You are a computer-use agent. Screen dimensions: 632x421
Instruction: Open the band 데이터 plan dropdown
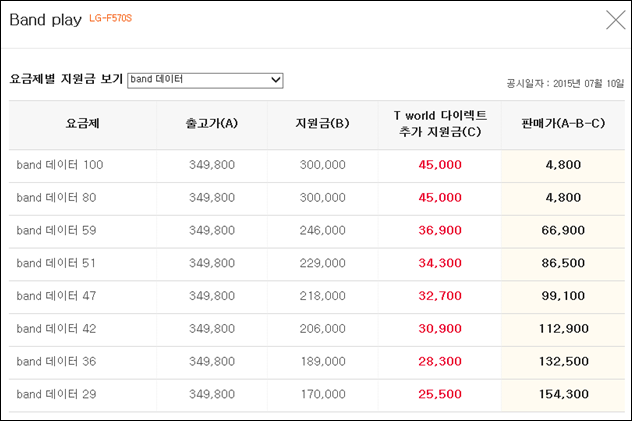(205, 80)
